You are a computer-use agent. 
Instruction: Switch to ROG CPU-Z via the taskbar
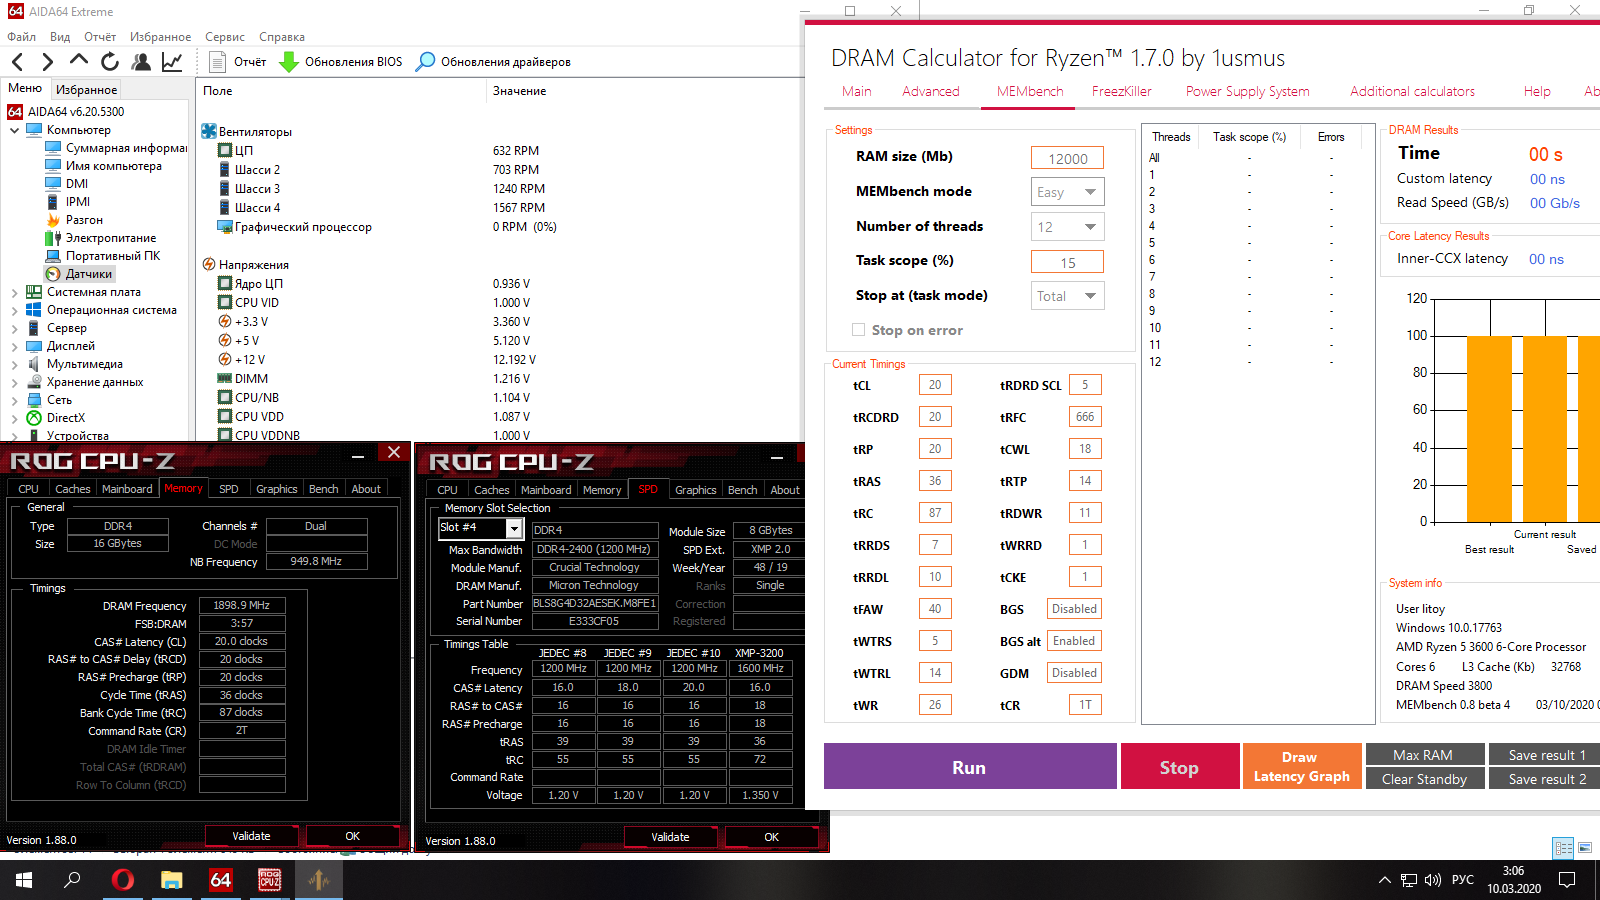270,880
